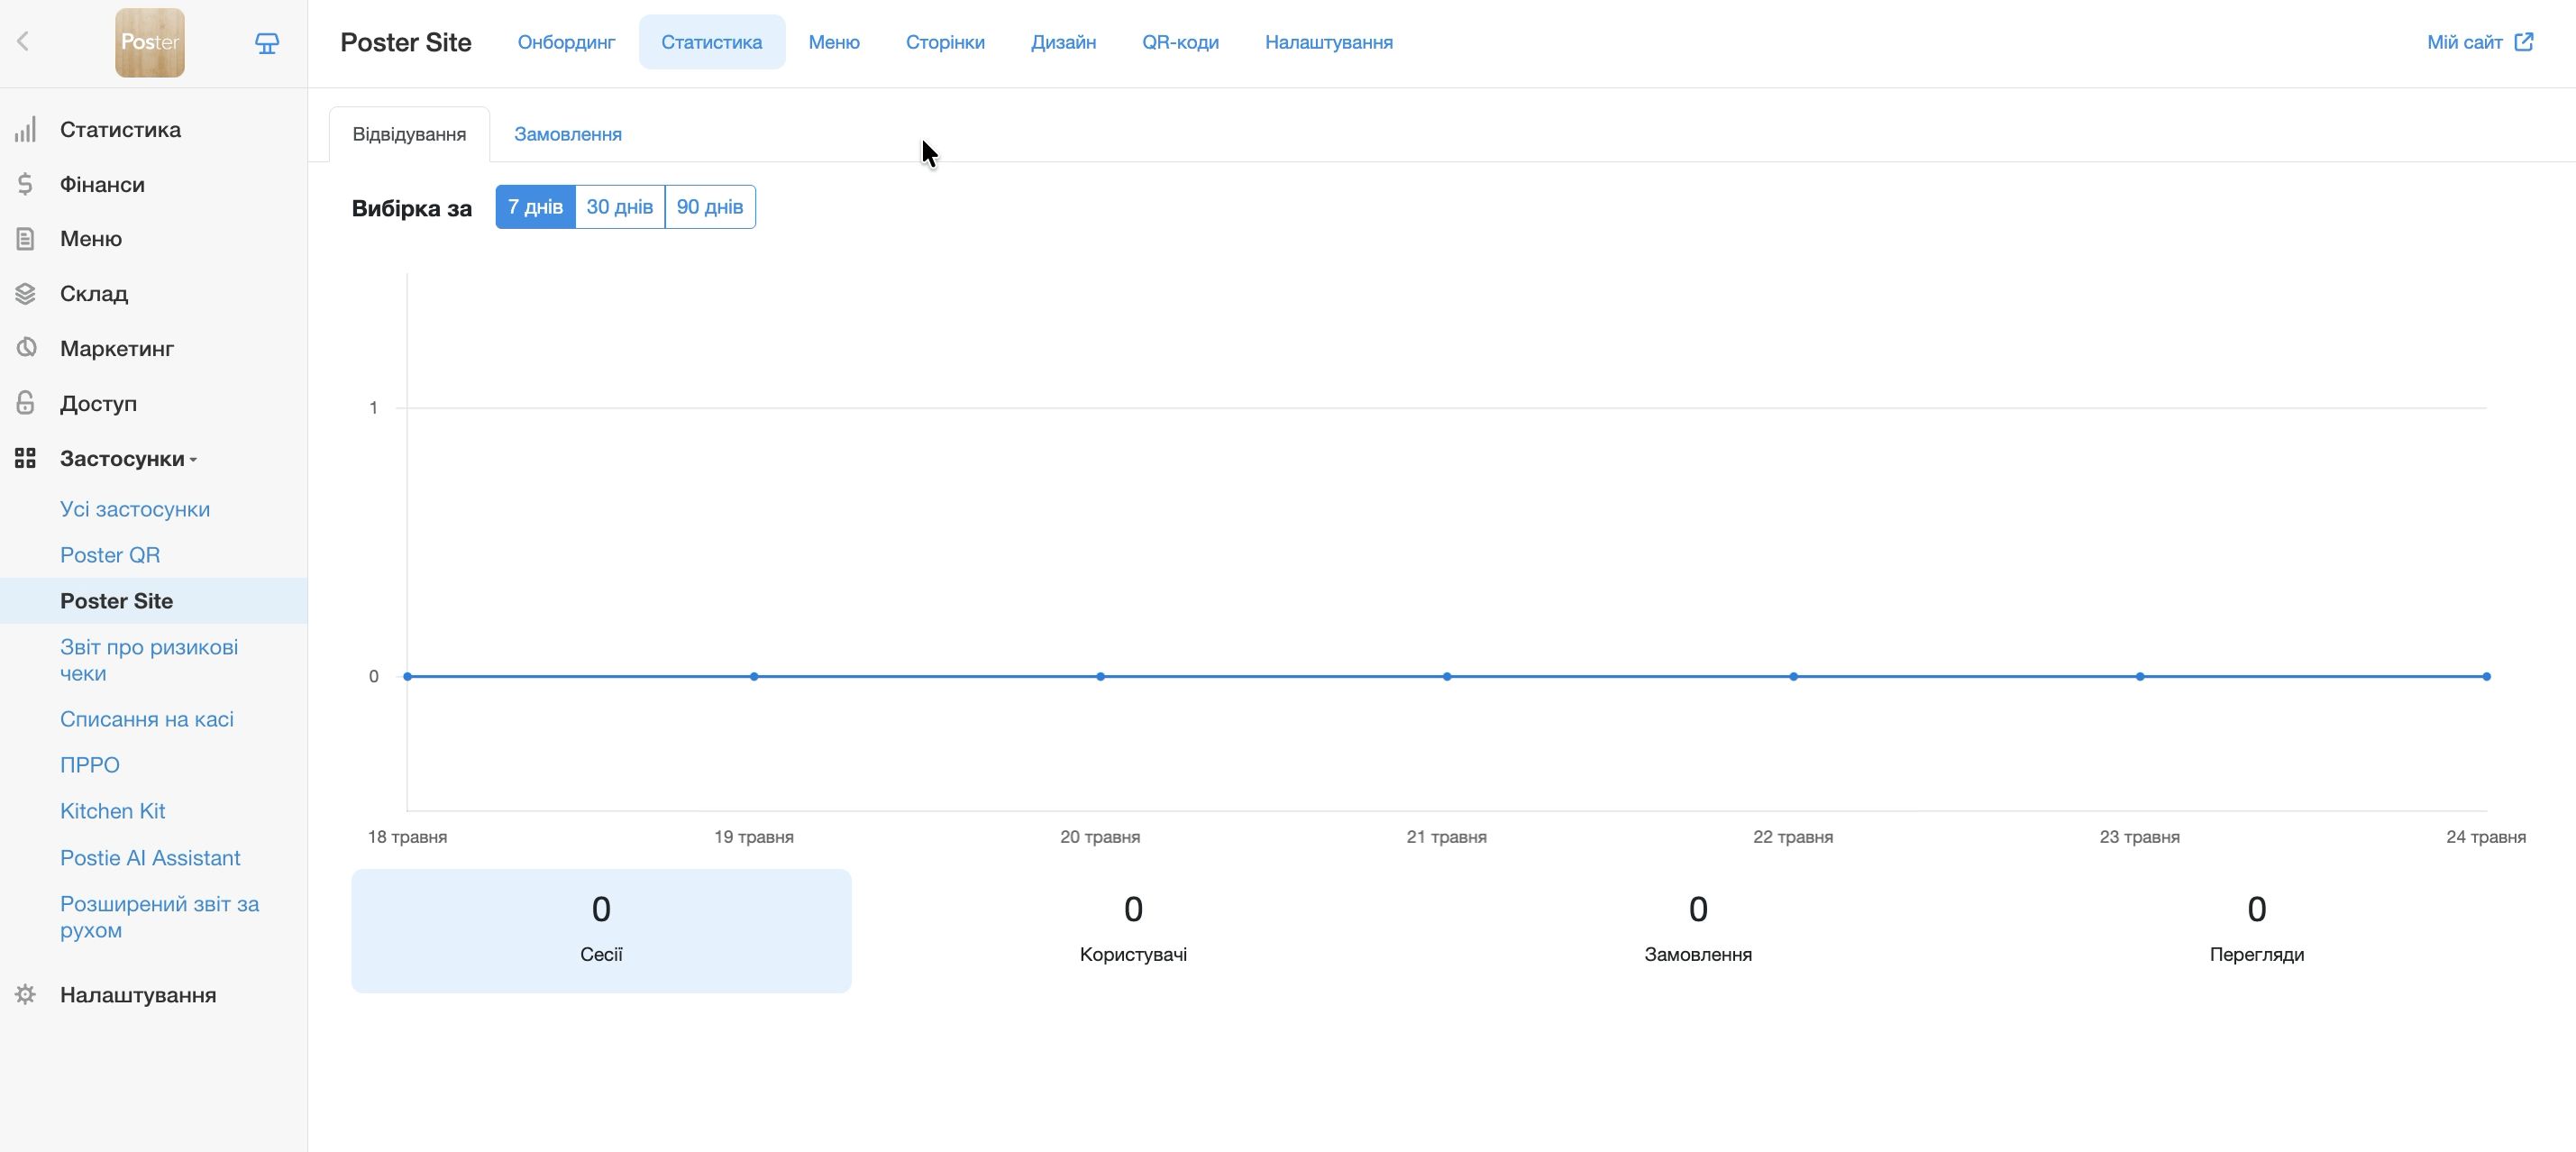The width and height of the screenshot is (2576, 1152).
Task: Click the dollar icon beside Фінанси
Action: (25, 184)
